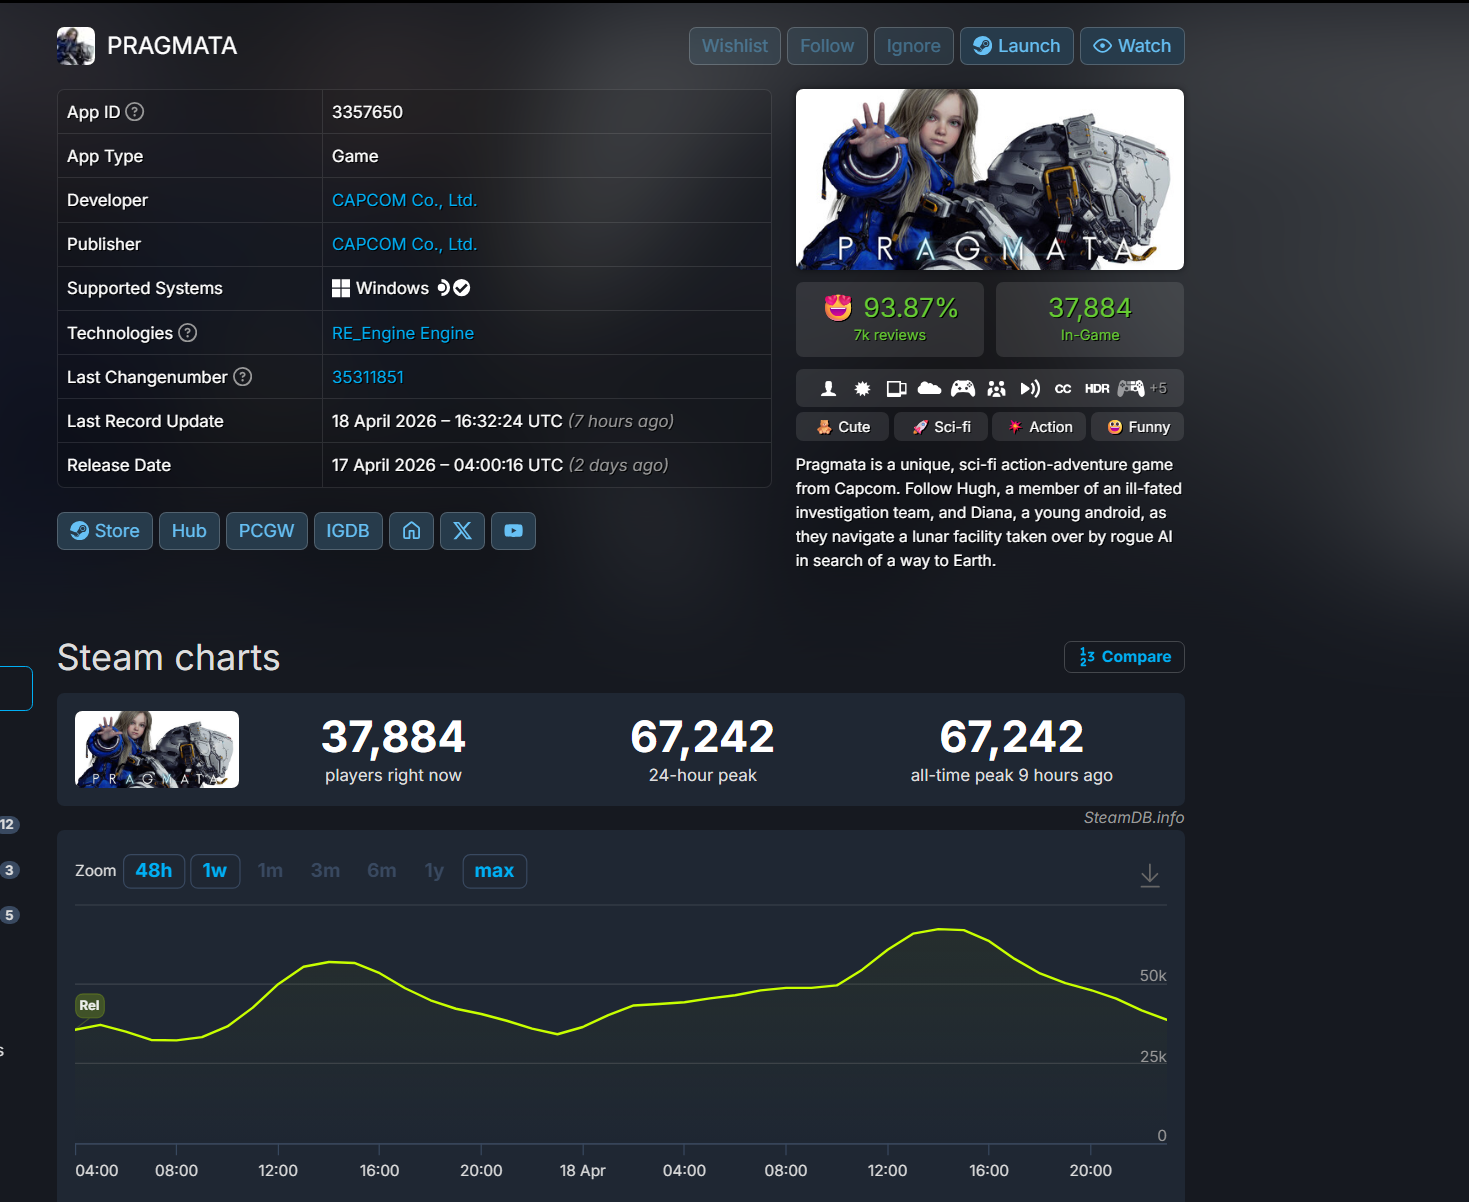The image size is (1469, 1202).
Task: Click the sidebar badge showing 5
Action: click(x=9, y=915)
